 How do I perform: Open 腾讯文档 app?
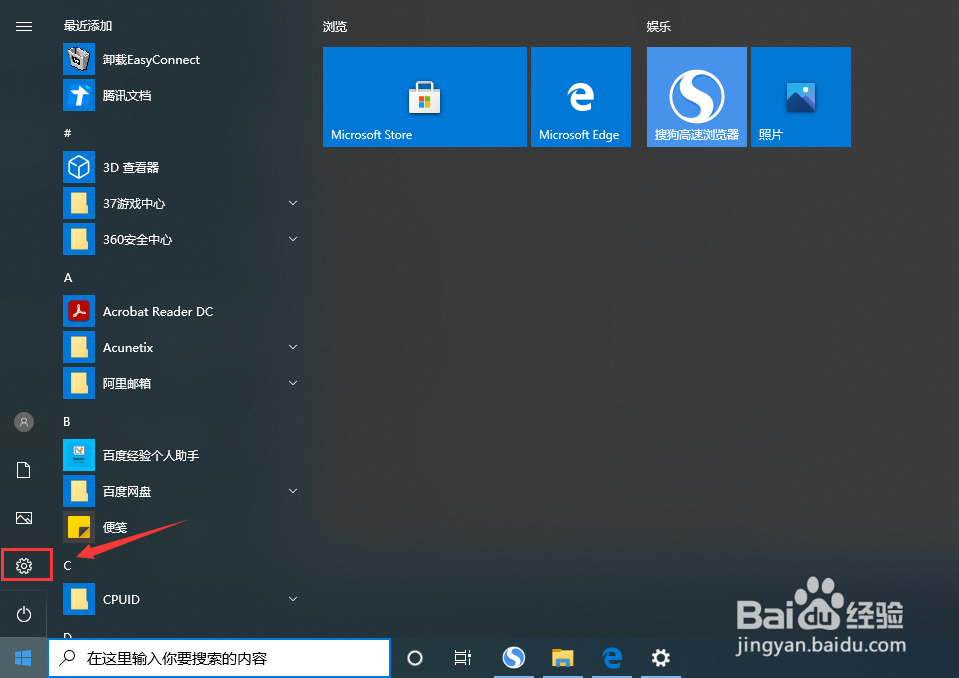pos(107,95)
